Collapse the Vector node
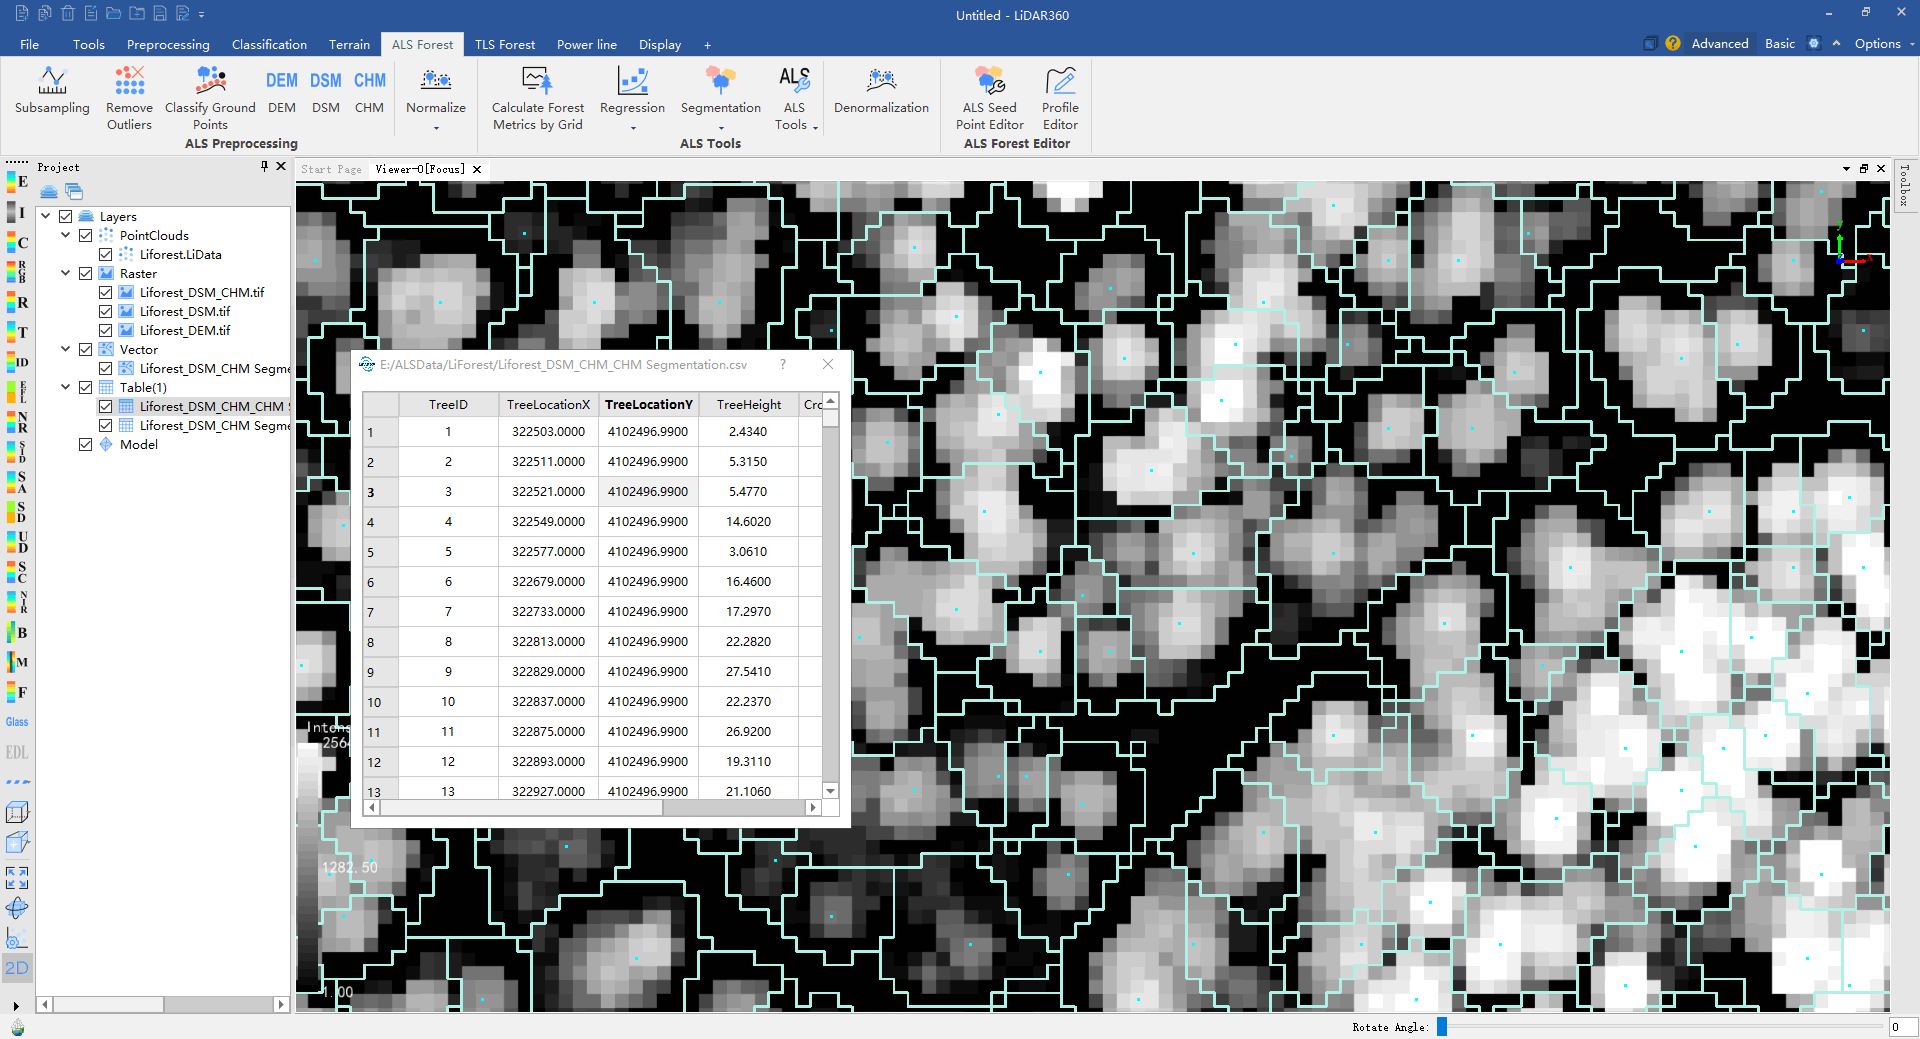The height and width of the screenshot is (1039, 1920). (x=66, y=349)
